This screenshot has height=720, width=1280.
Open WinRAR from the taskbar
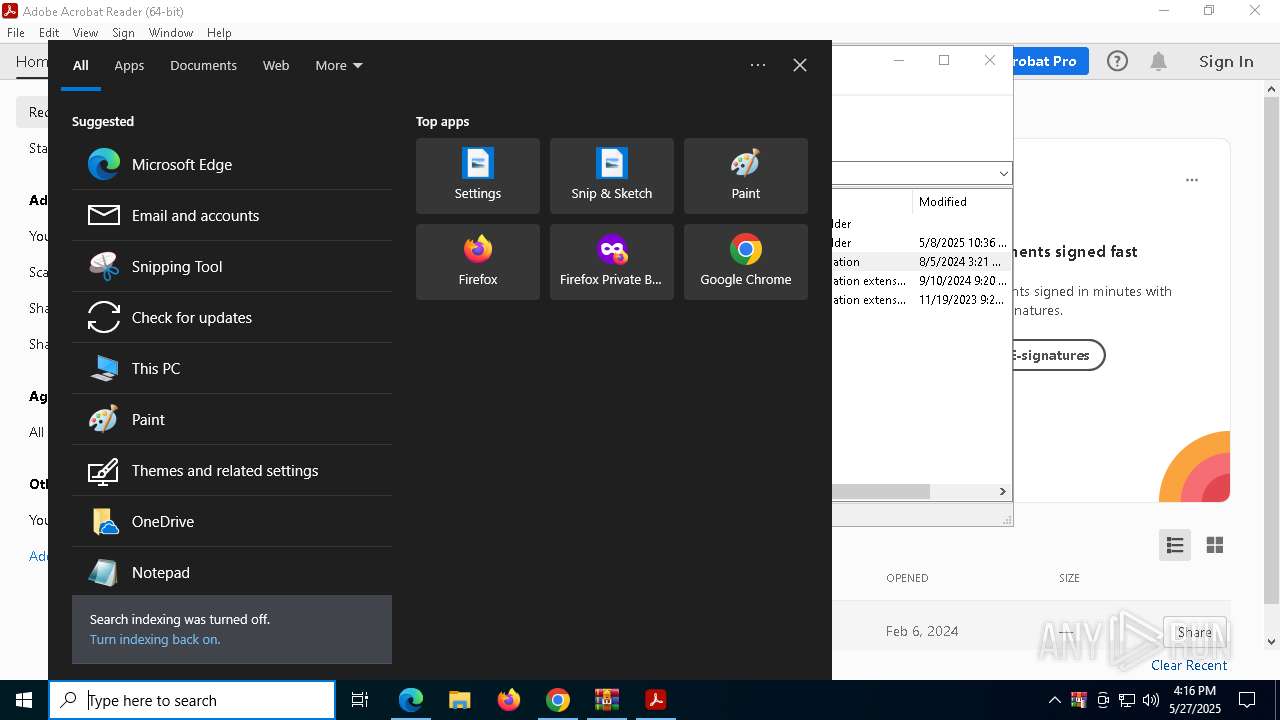click(x=607, y=700)
